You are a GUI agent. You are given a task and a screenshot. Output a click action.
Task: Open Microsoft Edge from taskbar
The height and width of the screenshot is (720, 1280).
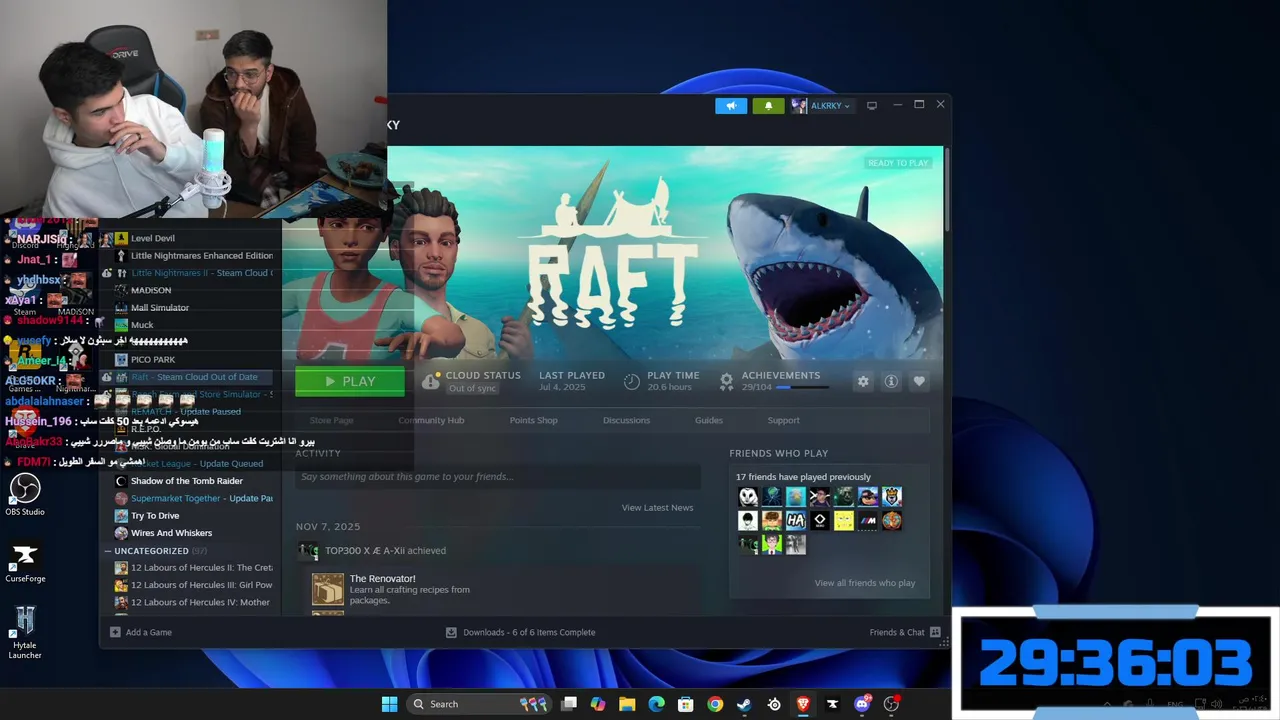click(x=656, y=704)
